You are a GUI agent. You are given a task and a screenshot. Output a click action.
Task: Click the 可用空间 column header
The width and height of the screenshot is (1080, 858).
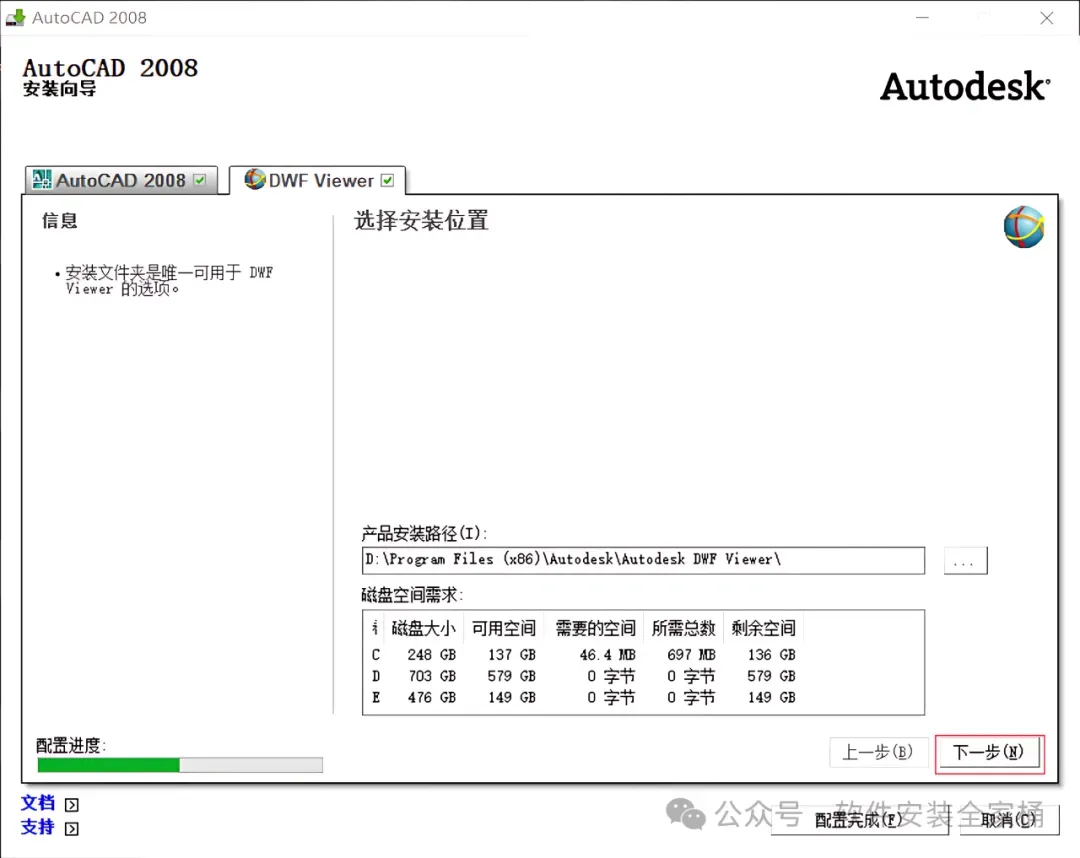(503, 628)
